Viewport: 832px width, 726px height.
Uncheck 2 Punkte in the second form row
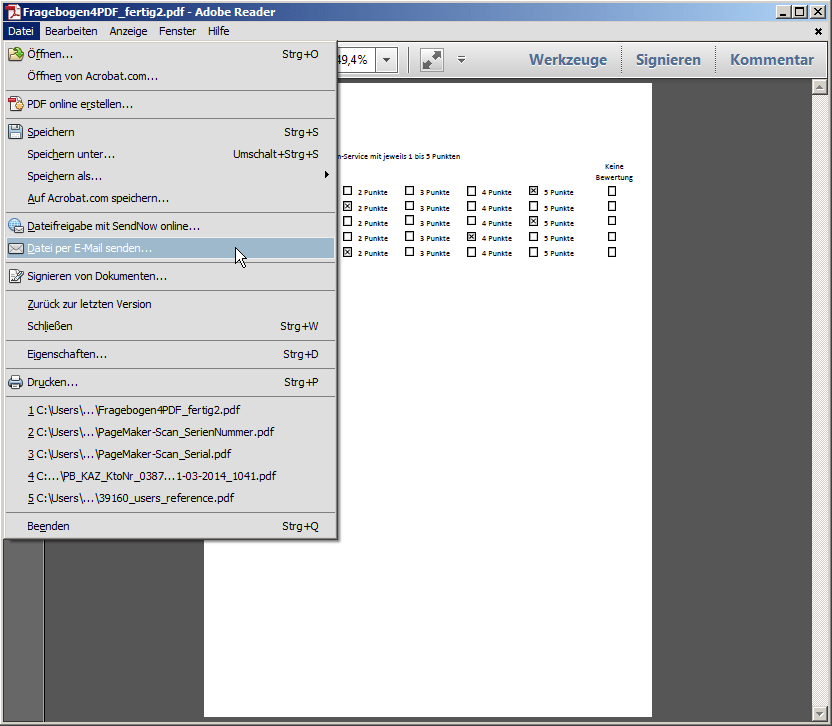(x=348, y=206)
